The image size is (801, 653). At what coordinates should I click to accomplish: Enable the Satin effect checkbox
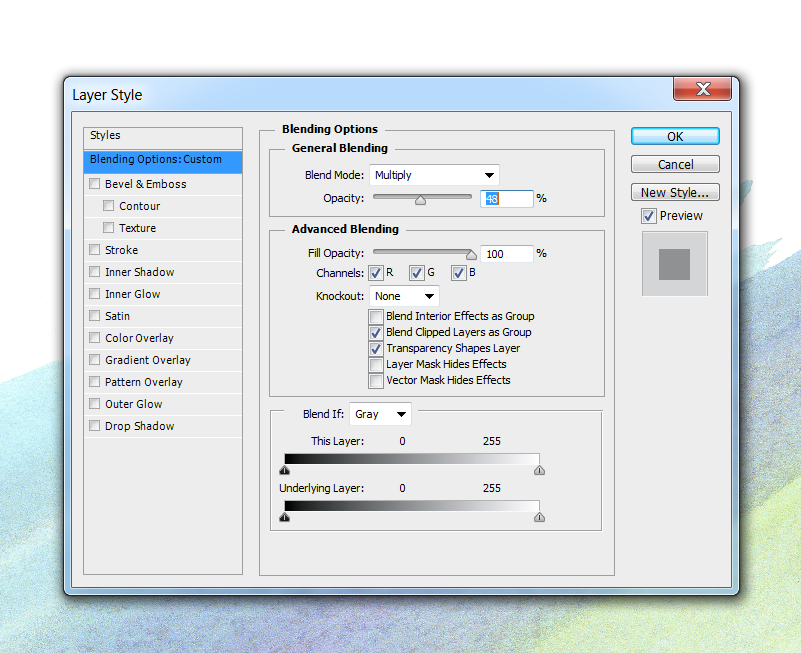coord(95,315)
